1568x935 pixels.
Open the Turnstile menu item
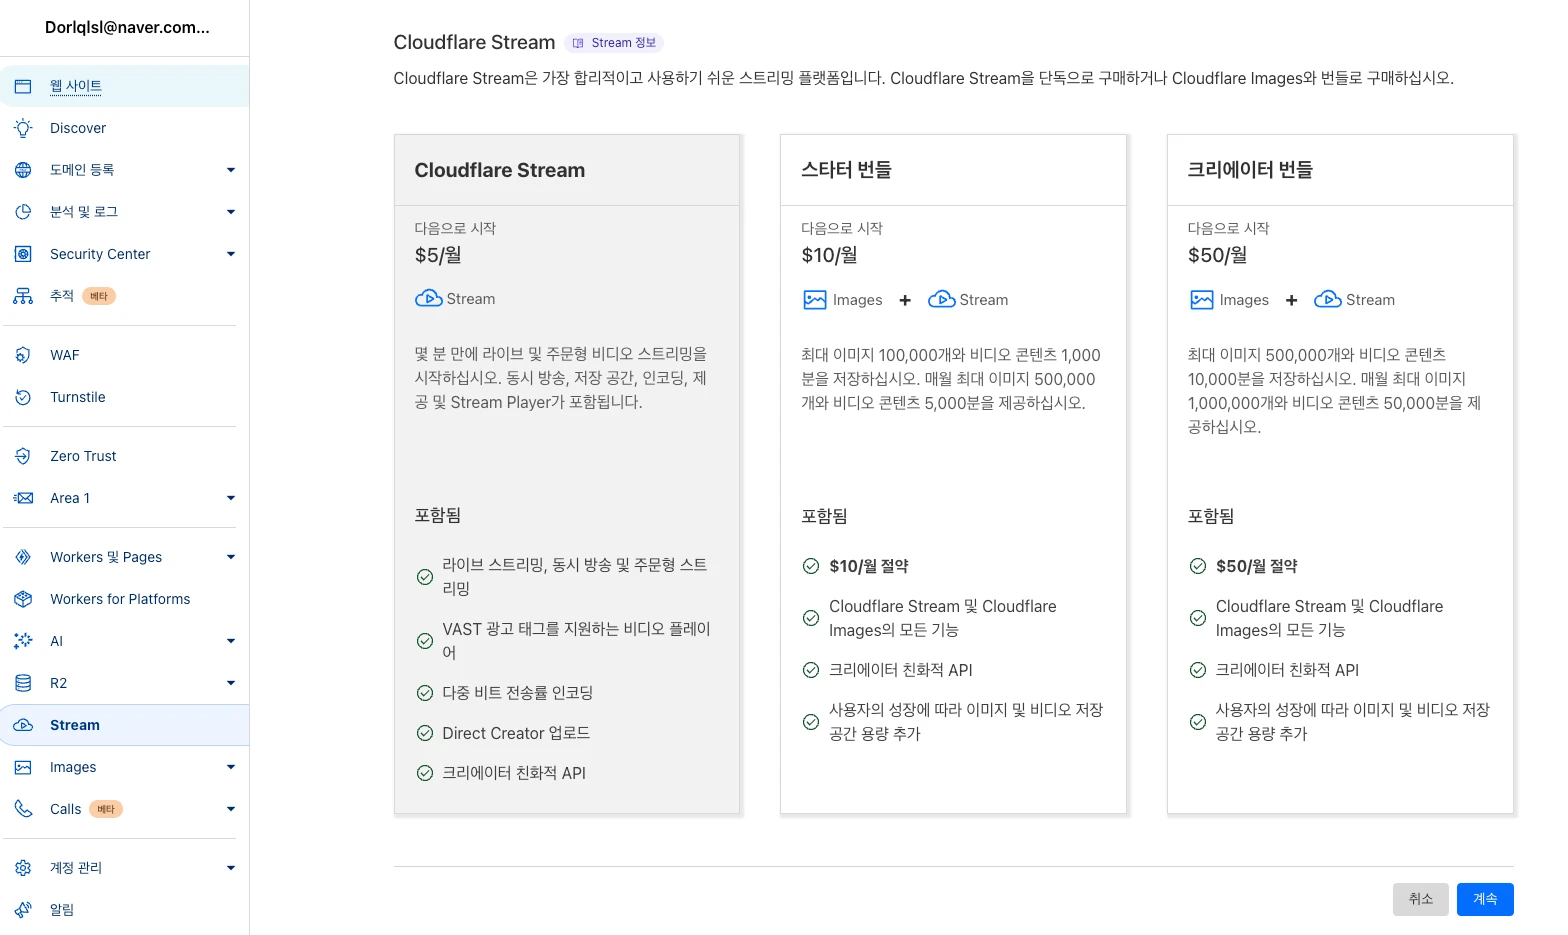click(x=124, y=397)
